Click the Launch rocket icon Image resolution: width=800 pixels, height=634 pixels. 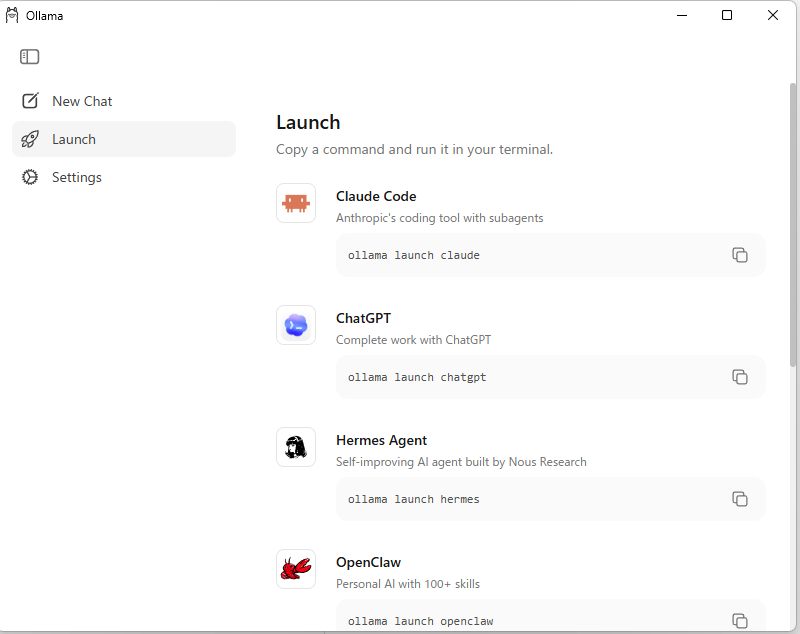click(30, 139)
